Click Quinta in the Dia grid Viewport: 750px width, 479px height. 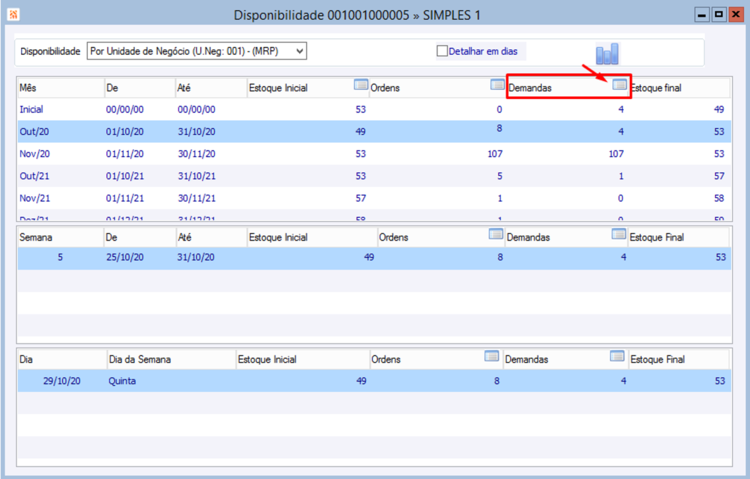122,381
